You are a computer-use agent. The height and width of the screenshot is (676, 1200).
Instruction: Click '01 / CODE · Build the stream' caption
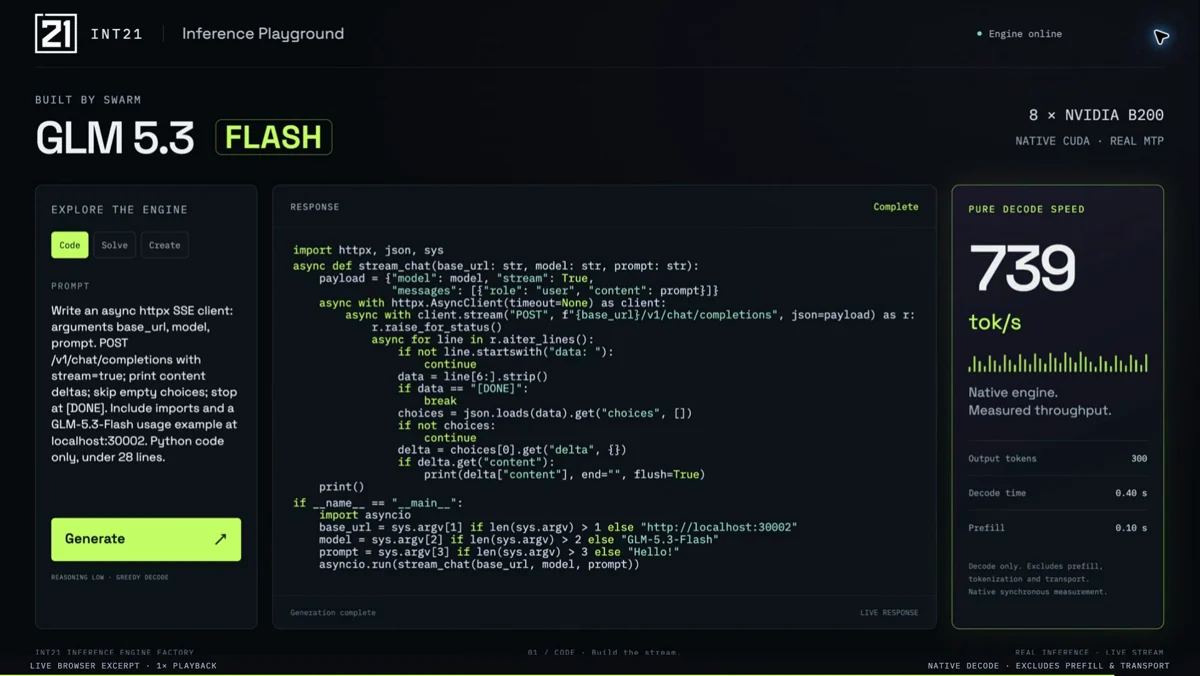click(x=604, y=652)
